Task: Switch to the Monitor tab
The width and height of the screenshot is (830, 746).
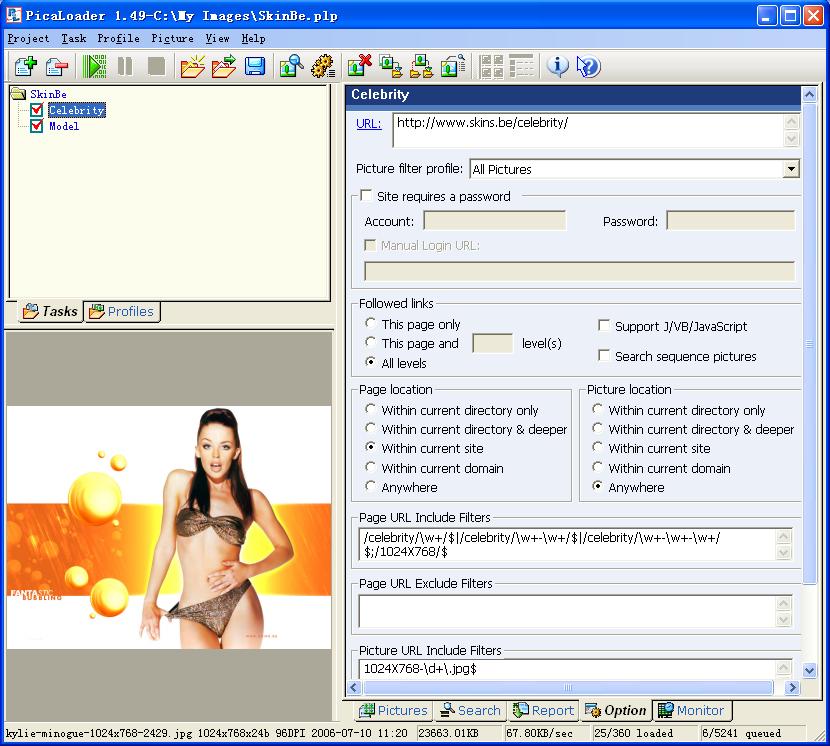Action: click(x=691, y=710)
